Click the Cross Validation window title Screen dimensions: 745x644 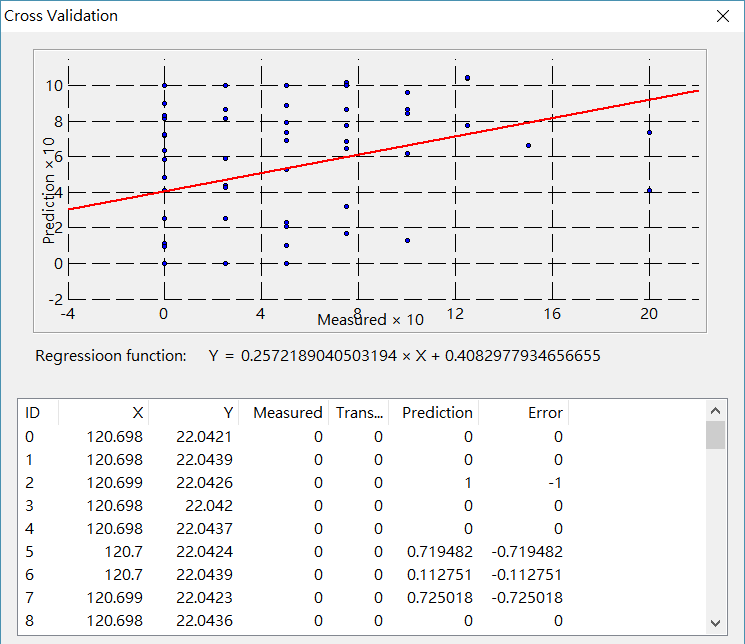point(61,16)
